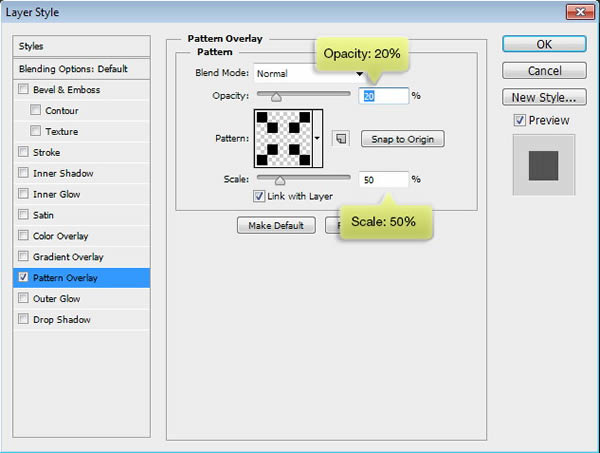Close the Layer Style dialog
This screenshot has height=453, width=600.
pos(580,12)
